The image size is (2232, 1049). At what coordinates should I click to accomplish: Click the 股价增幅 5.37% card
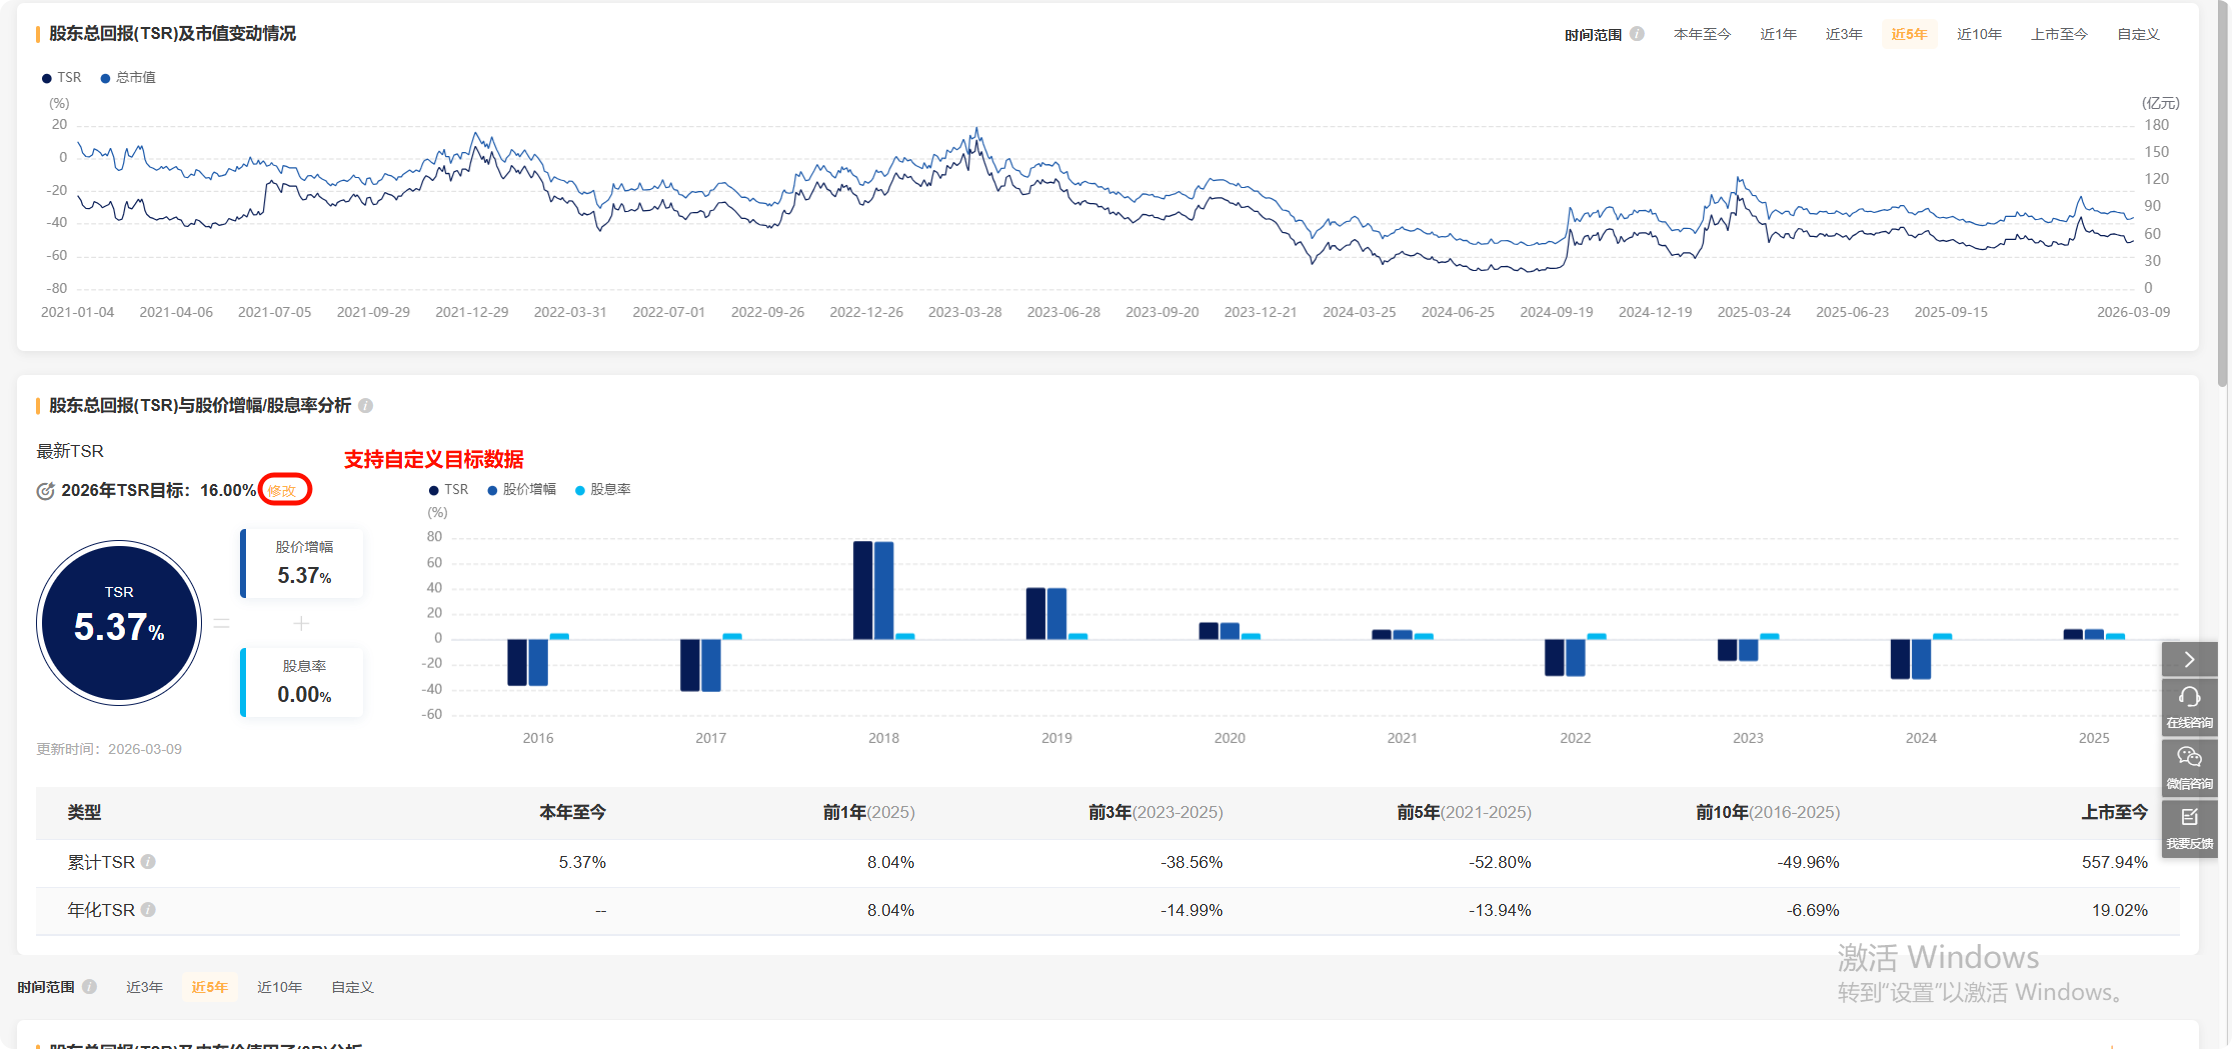pos(302,563)
